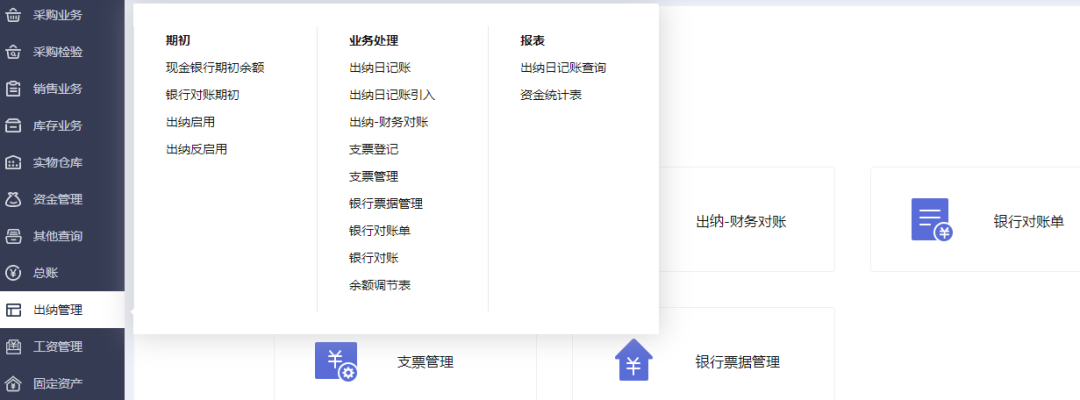
Task: Click the 固定资产 house icon in sidebar
Action: point(13,384)
